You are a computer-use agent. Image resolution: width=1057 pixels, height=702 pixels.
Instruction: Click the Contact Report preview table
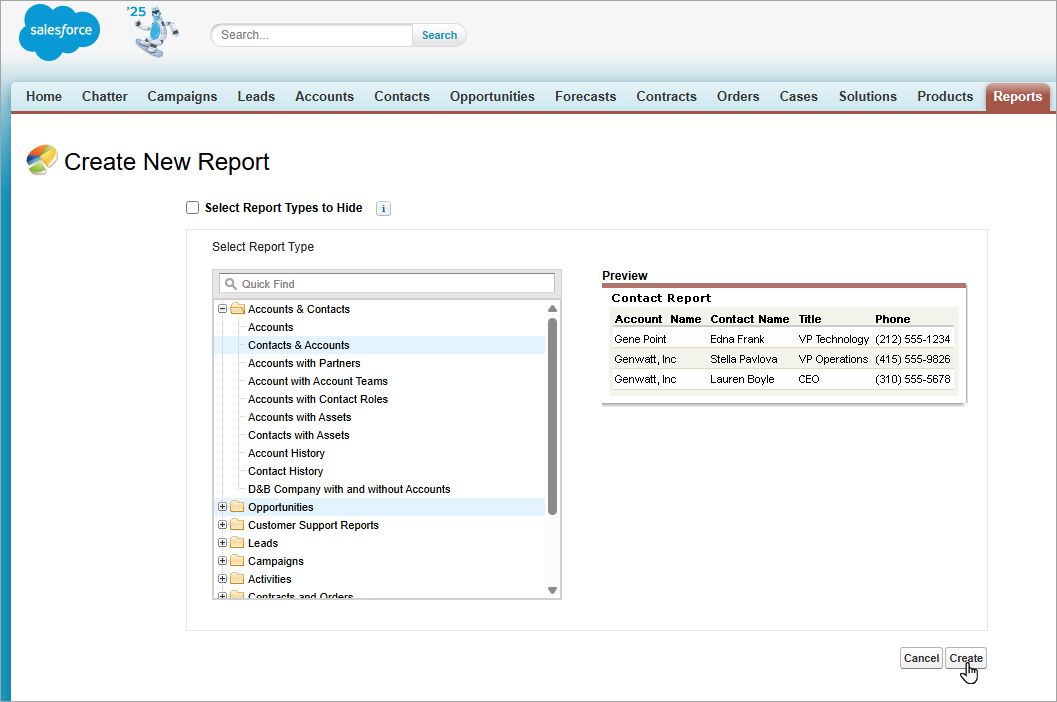coord(783,344)
